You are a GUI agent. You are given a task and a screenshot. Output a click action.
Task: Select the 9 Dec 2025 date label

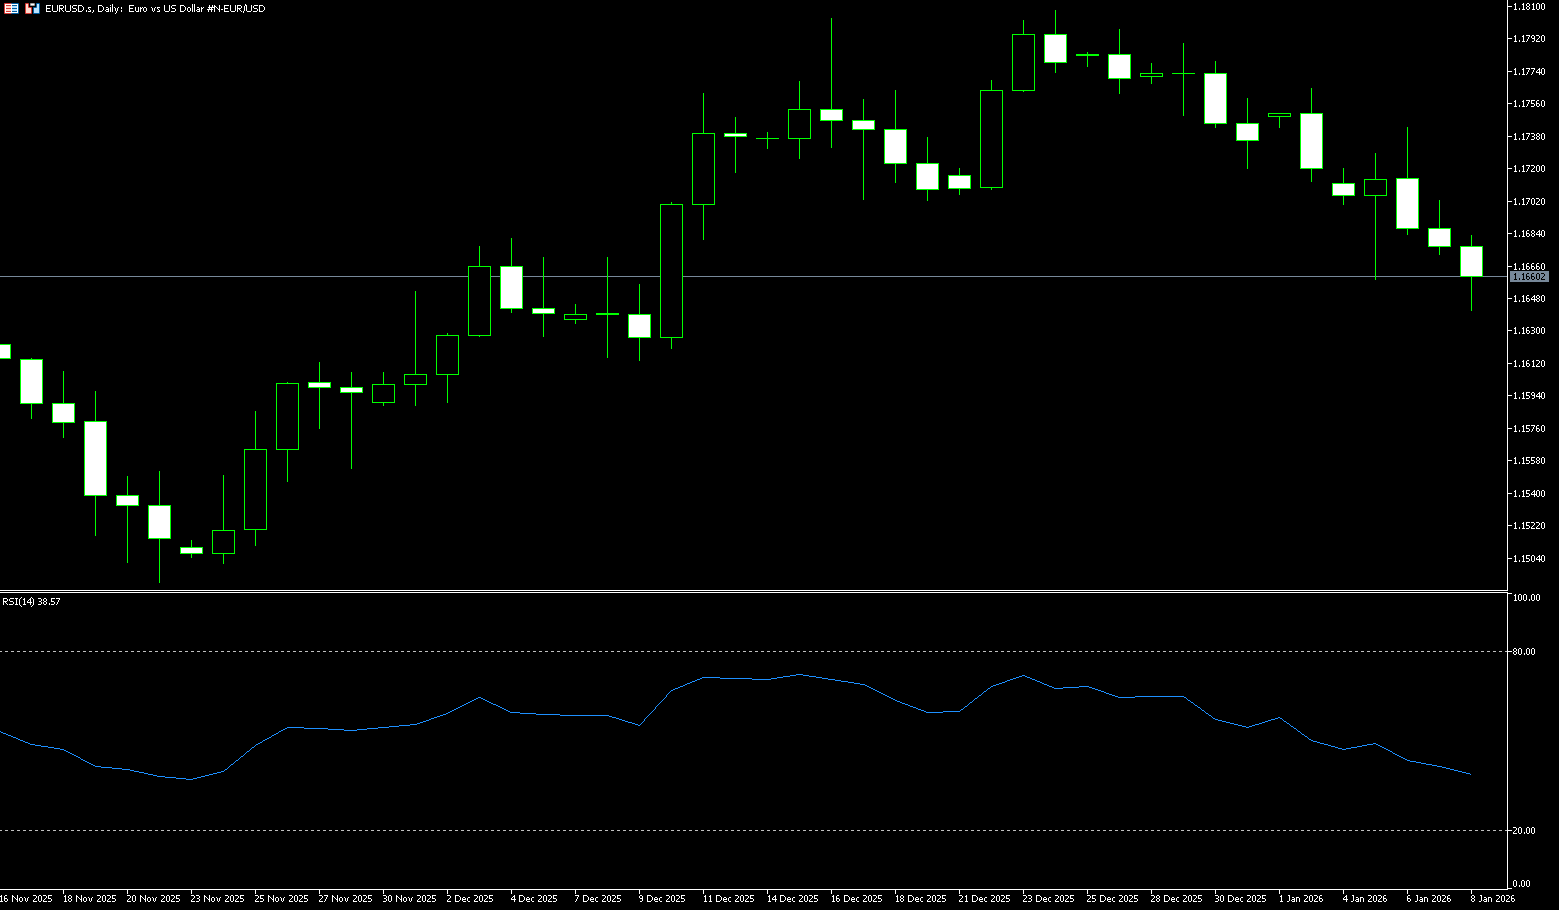click(x=662, y=899)
